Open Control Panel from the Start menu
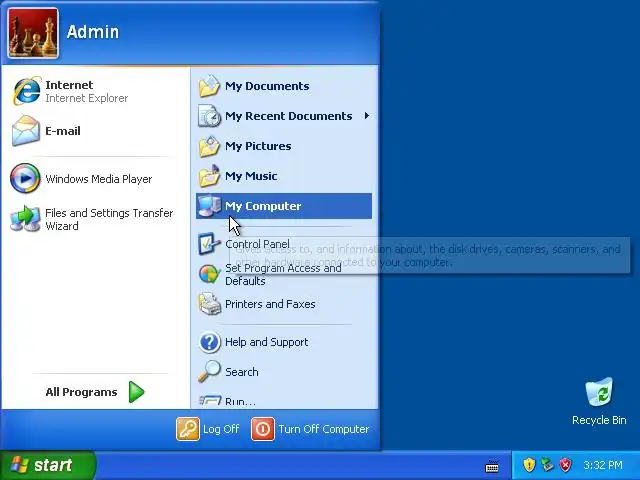 click(284, 244)
